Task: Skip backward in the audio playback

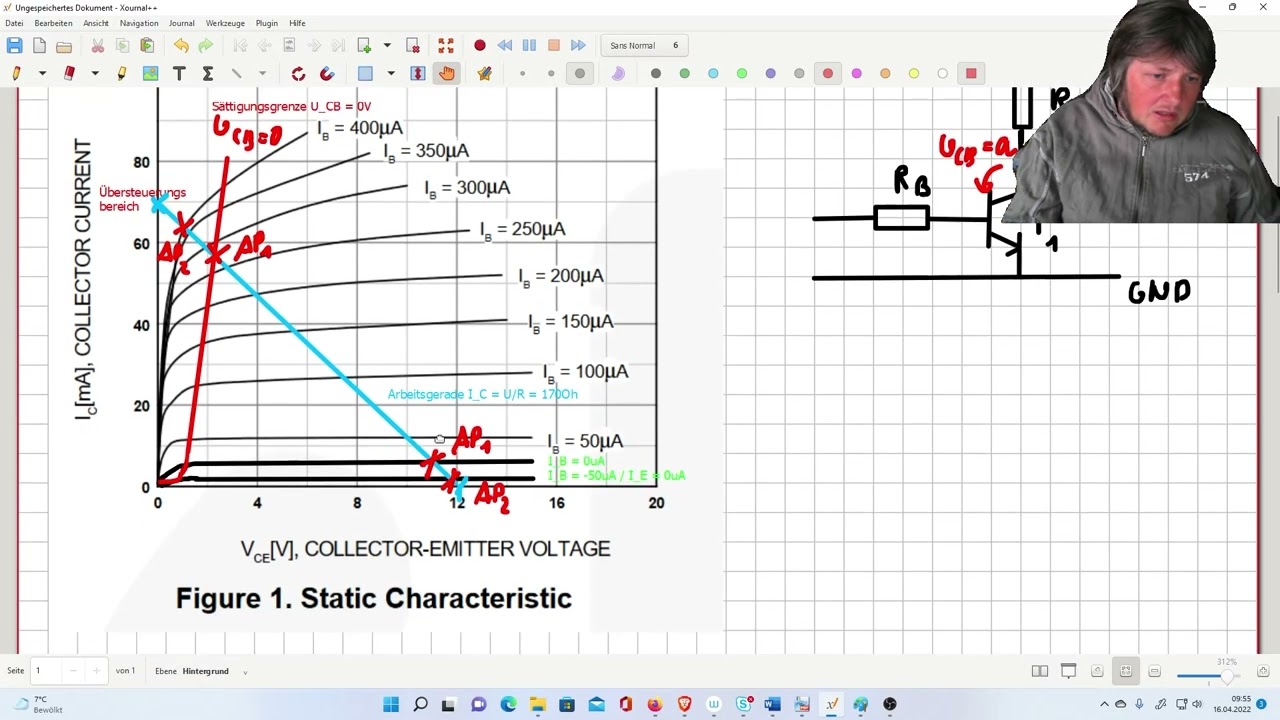Action: (x=505, y=45)
